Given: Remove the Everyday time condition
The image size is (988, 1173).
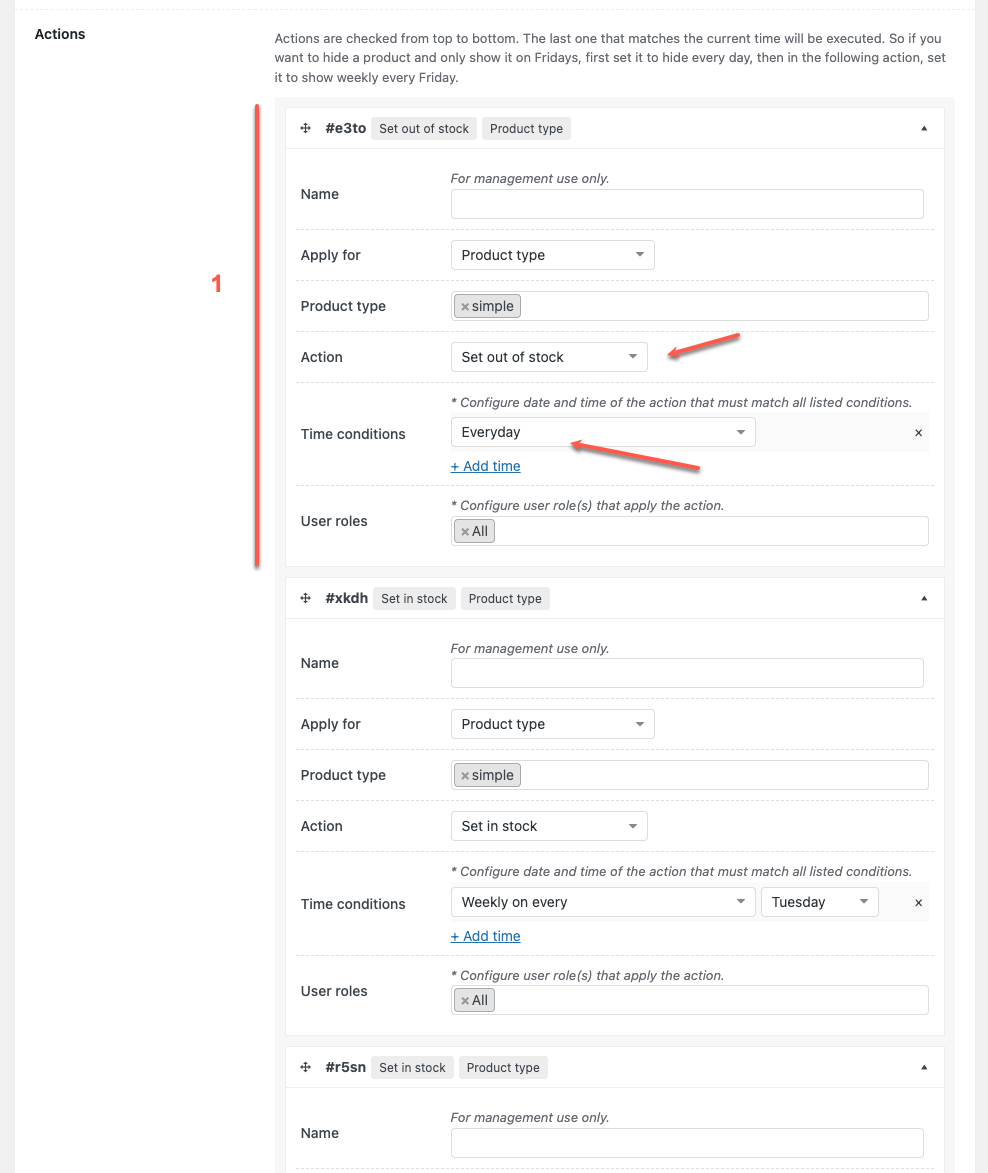Looking at the screenshot, I should [918, 433].
